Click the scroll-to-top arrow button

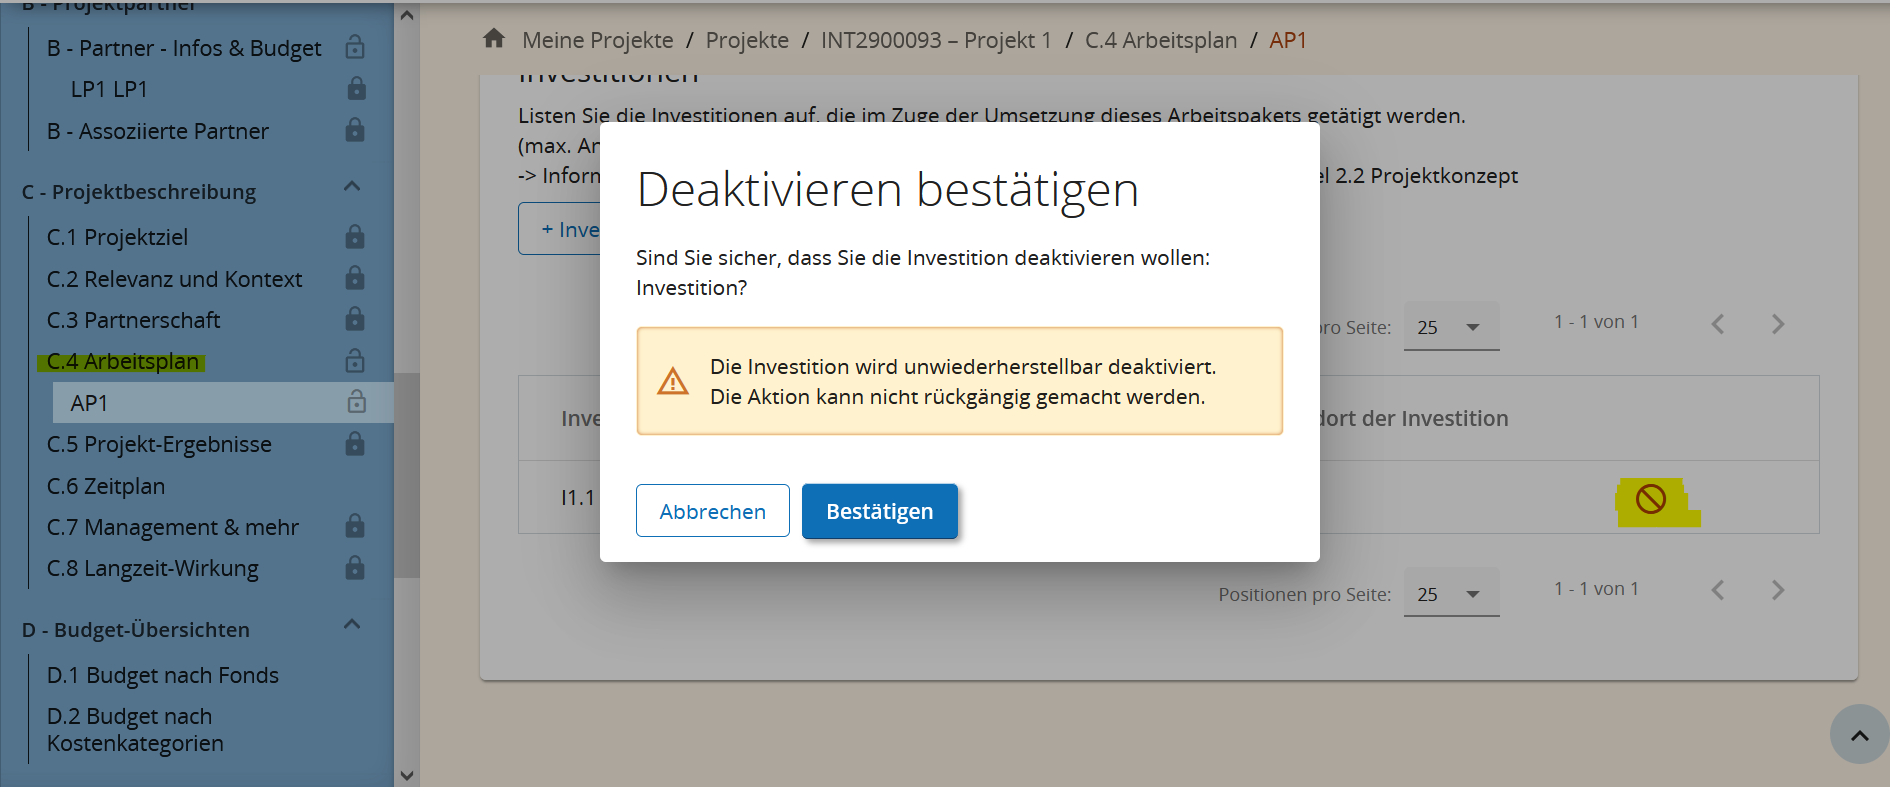pos(1859,735)
